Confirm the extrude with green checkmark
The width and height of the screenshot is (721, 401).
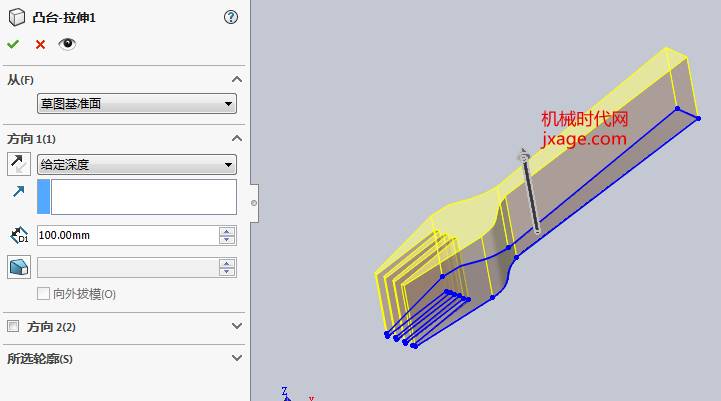pos(13,44)
